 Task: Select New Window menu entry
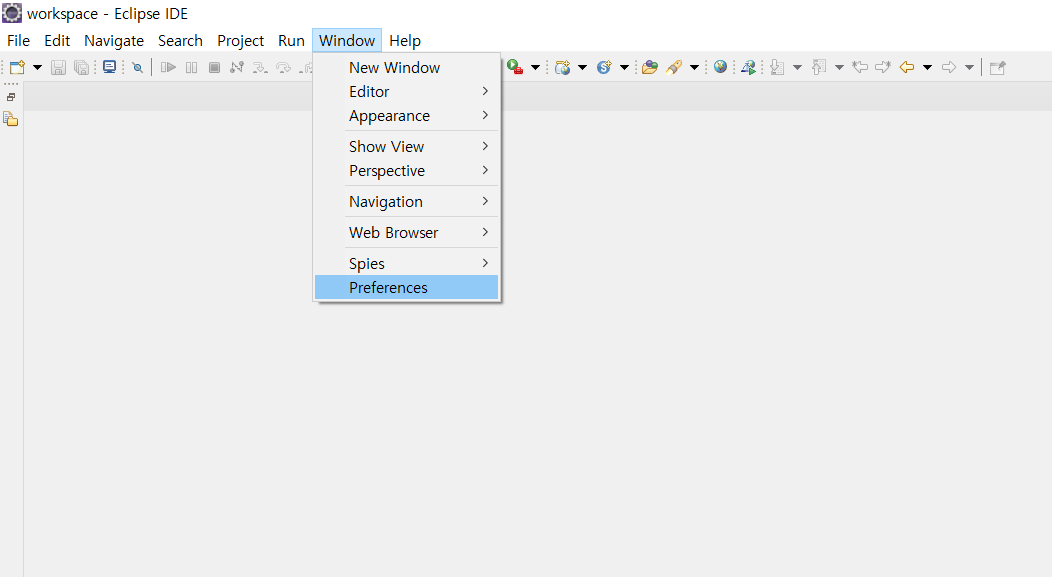tap(407, 68)
